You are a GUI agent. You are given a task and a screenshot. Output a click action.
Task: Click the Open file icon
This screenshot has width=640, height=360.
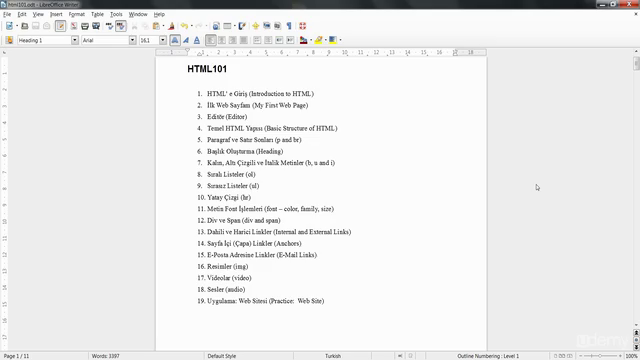(24, 26)
